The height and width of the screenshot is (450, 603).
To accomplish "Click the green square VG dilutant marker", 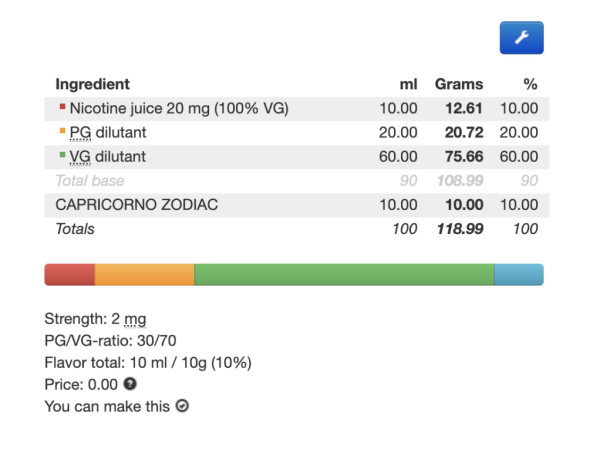I will pos(62,155).
